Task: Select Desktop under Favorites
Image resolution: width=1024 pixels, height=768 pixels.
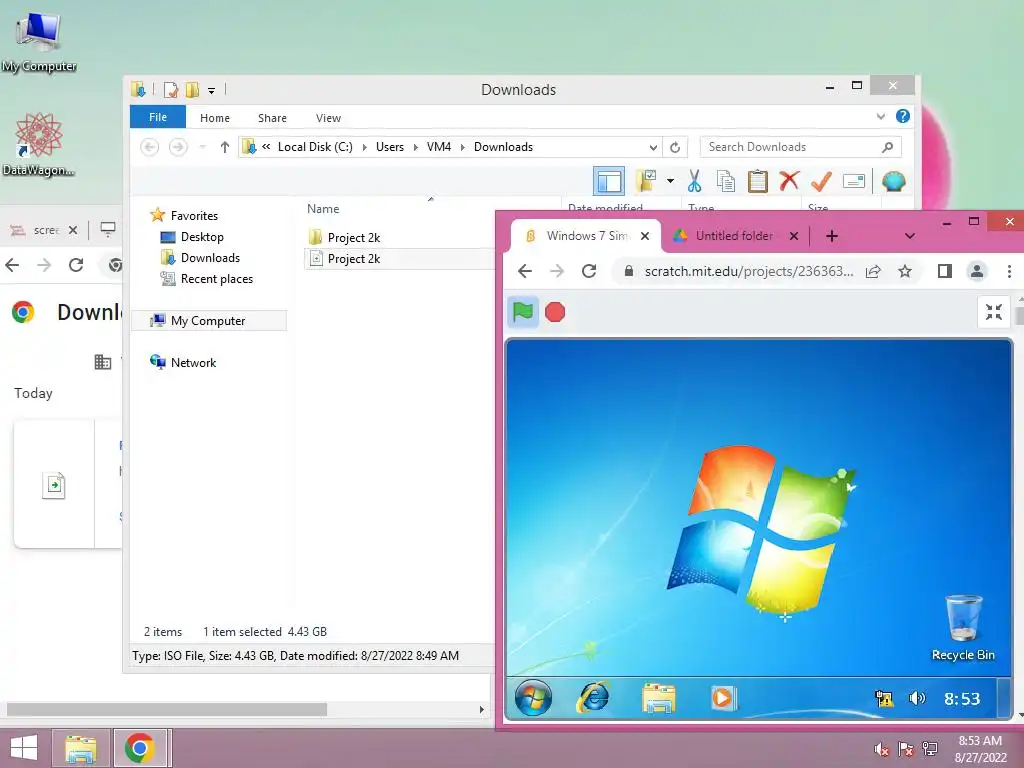Action: [202, 237]
